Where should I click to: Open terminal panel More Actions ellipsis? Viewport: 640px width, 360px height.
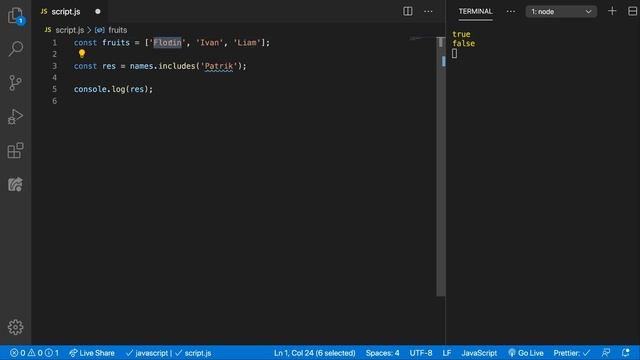[511, 11]
